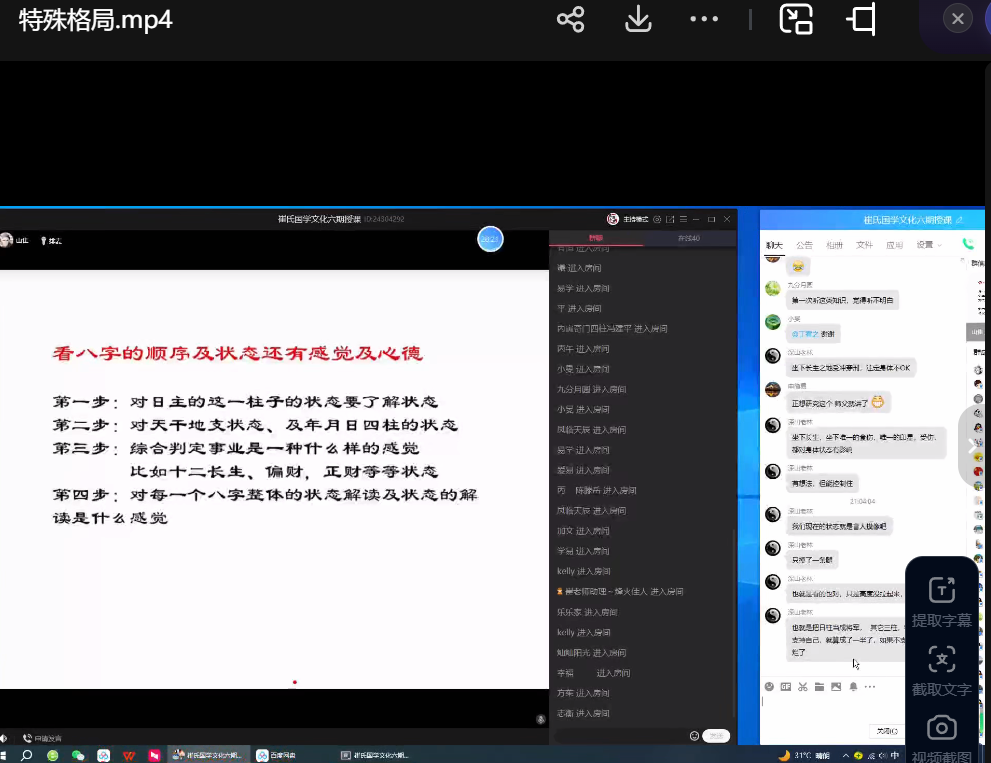This screenshot has width=991, height=763.
Task: Download the video with the download icon
Action: [638, 19]
